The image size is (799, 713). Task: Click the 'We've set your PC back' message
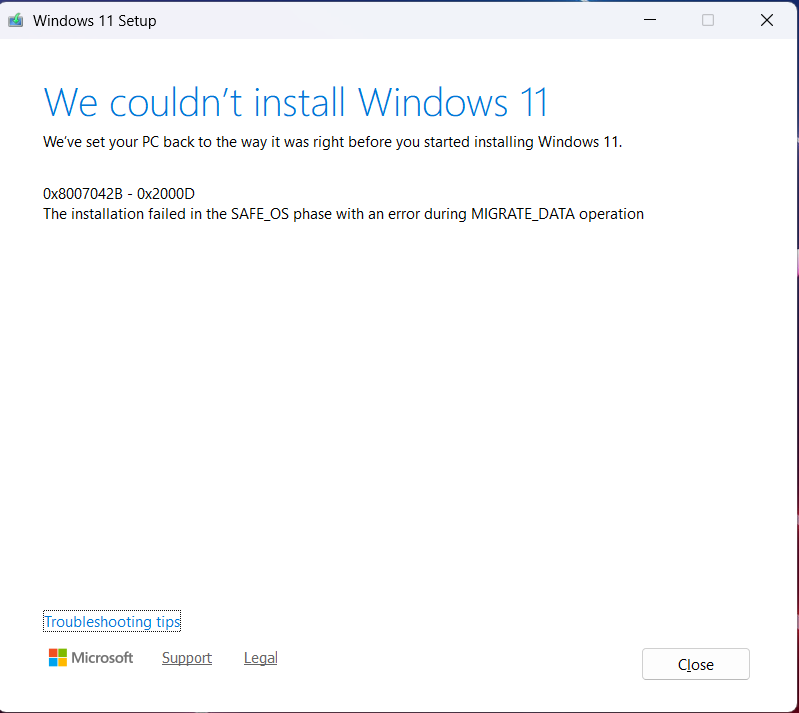click(332, 142)
